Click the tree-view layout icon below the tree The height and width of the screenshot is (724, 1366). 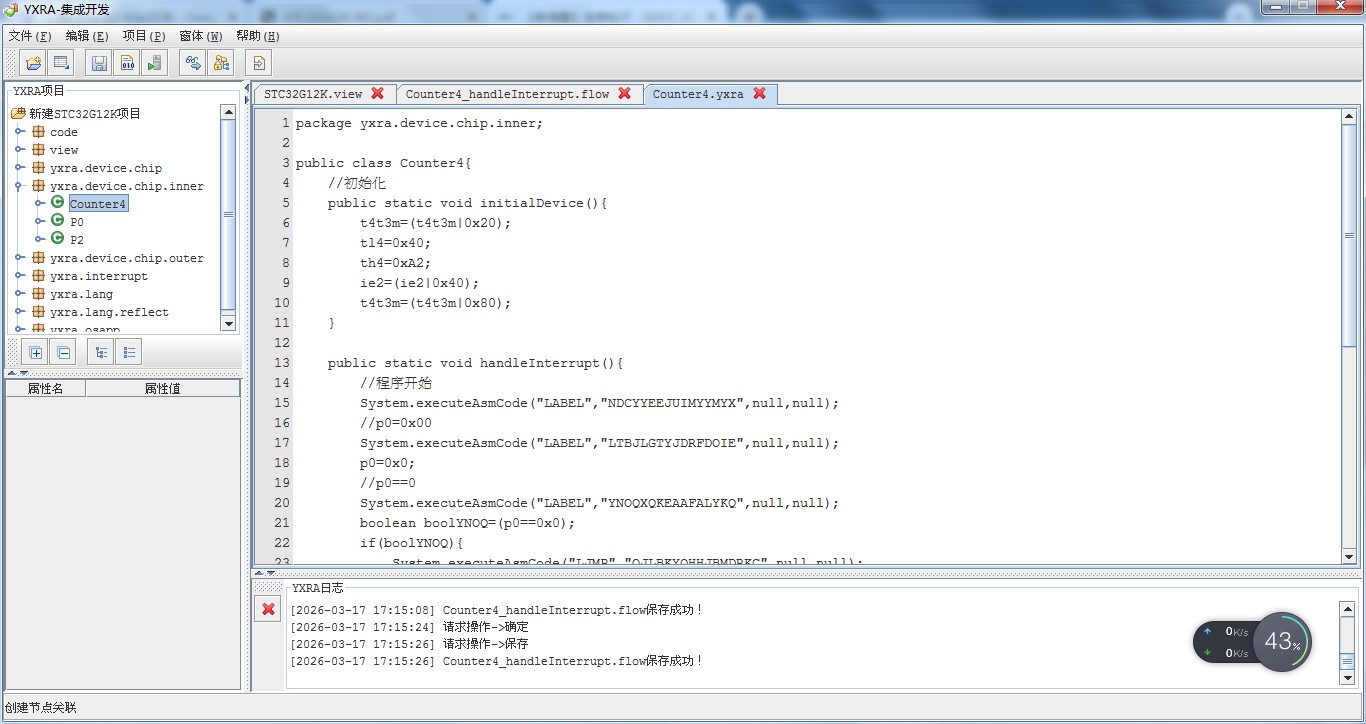101,352
